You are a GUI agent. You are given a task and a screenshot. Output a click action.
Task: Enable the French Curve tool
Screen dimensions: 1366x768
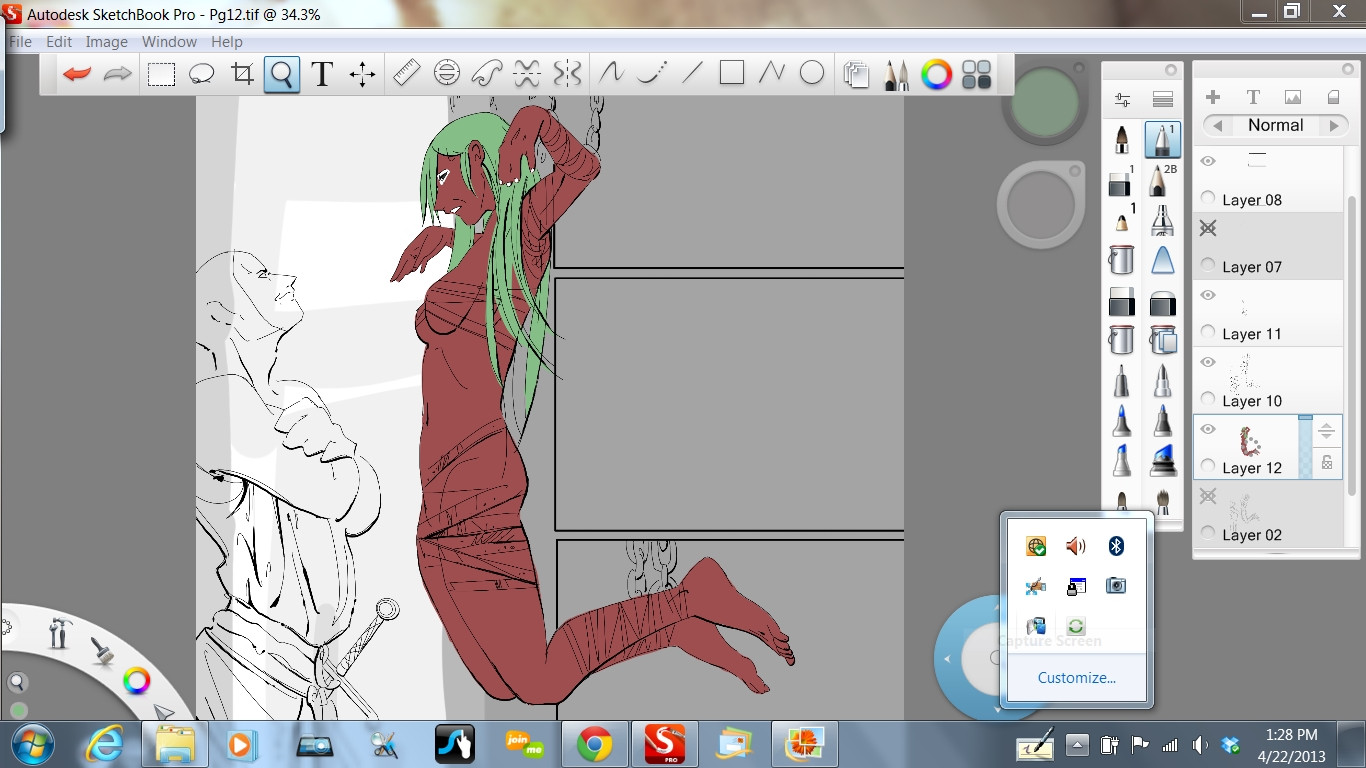pyautogui.click(x=486, y=73)
